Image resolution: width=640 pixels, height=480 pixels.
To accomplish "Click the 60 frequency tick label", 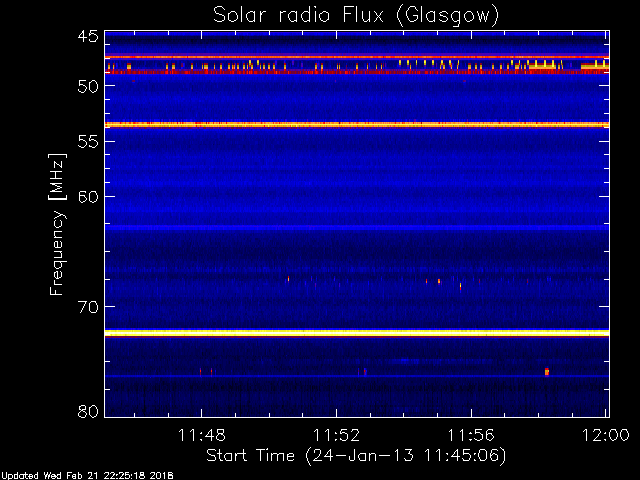I will 88,197.
